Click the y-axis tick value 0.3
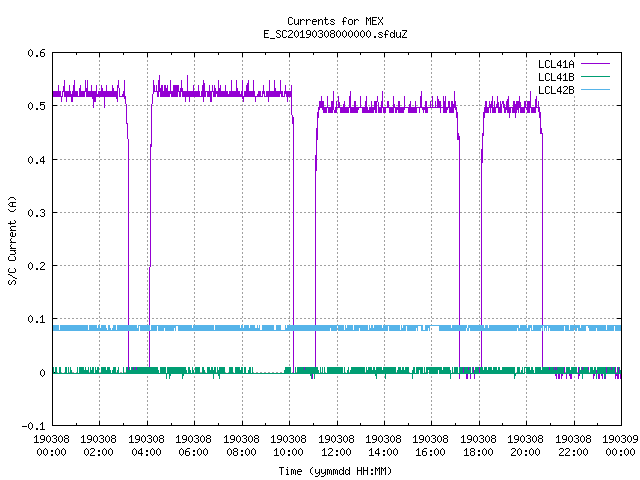 36,213
